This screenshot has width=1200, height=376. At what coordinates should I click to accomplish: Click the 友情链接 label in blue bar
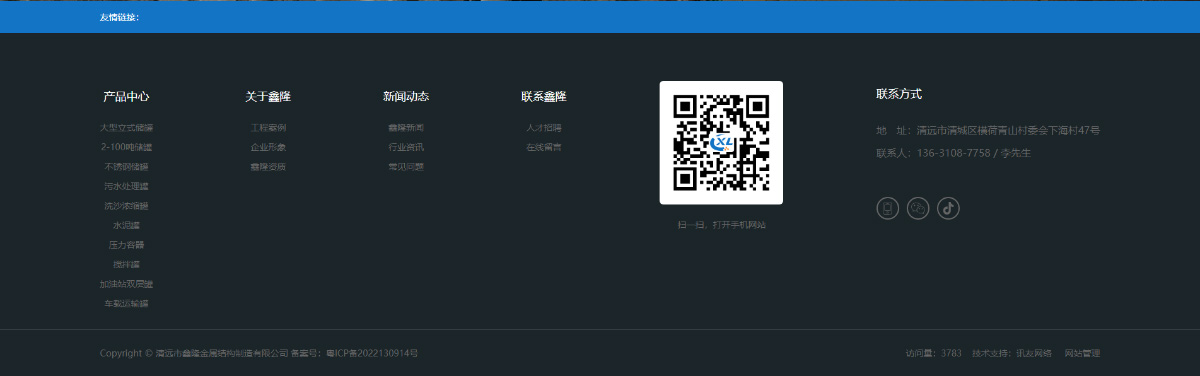[119, 18]
